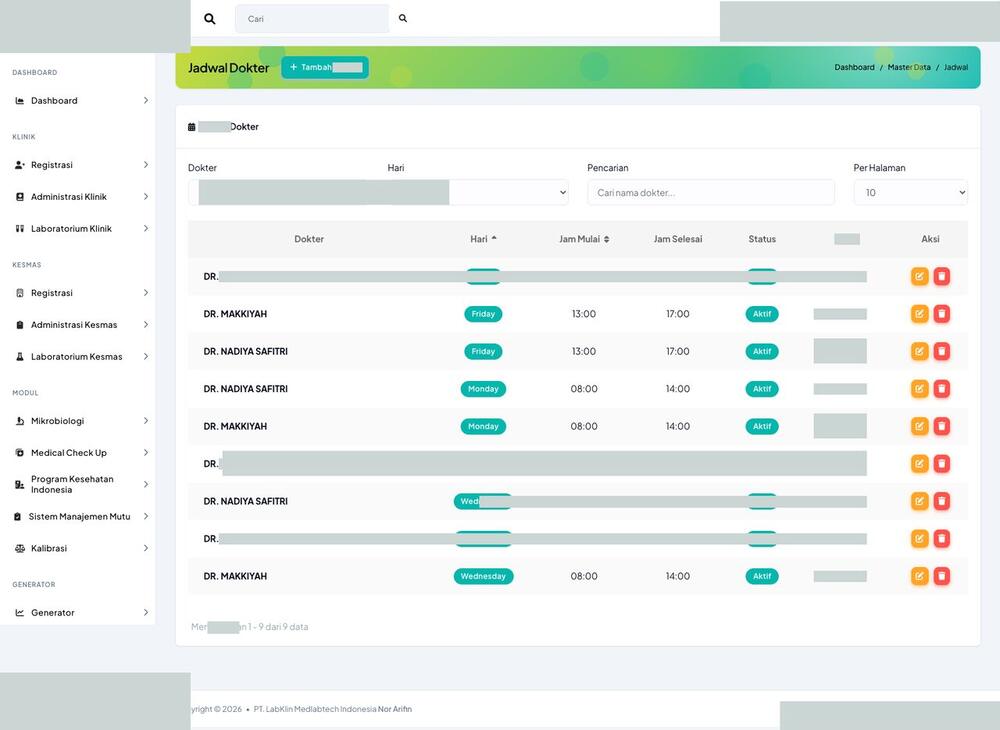Click the Medical Check Up sidebar icon

point(20,453)
